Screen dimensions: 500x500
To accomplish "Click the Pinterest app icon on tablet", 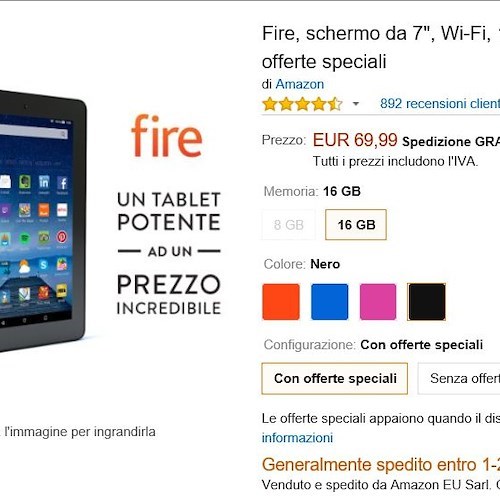I will tap(62, 237).
